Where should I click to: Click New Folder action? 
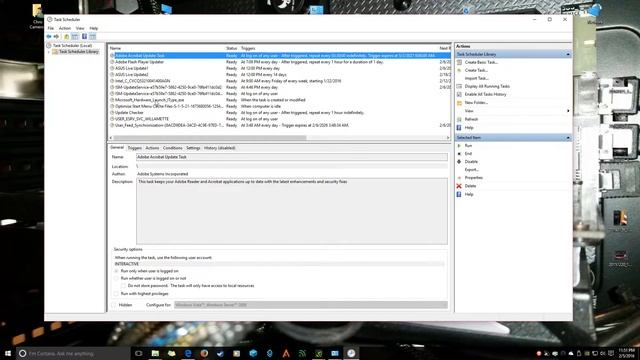[x=476, y=102]
